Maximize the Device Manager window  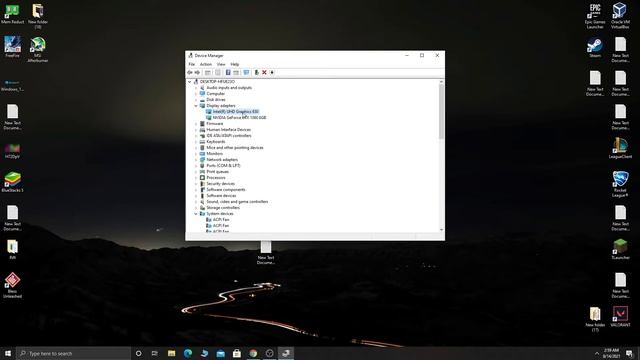422,56
